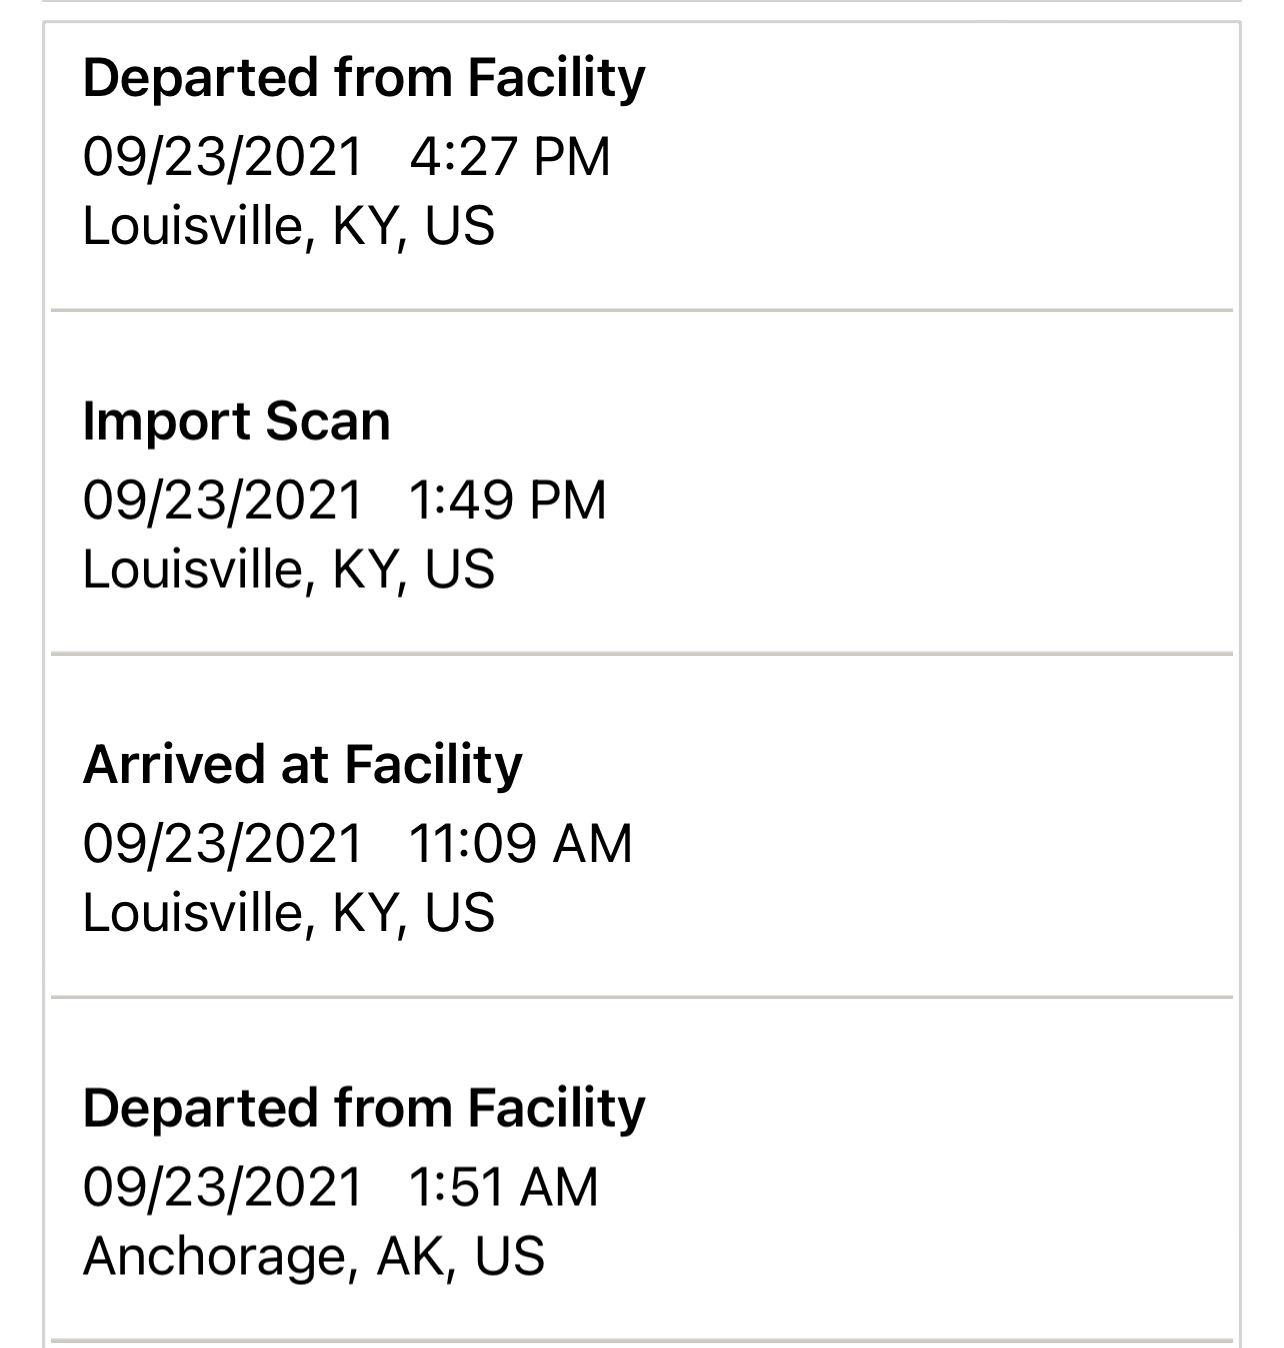1284x1348 pixels.
Task: Click the 4:27 PM time value
Action: pos(510,157)
